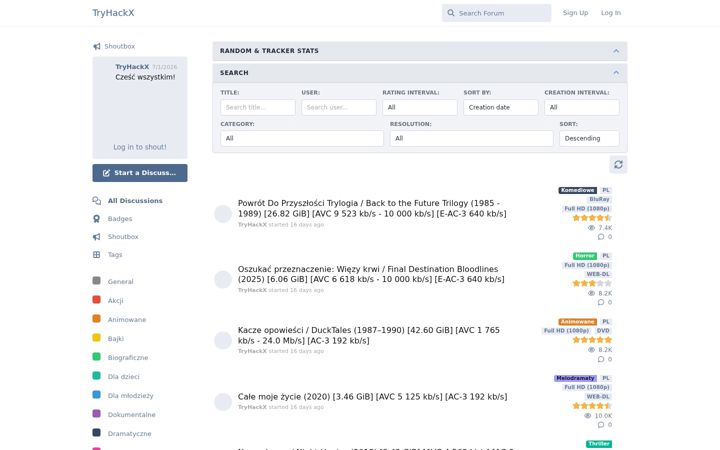The width and height of the screenshot is (720, 450).
Task: Click the comment icon for Całe moje życie
Action: (x=601, y=425)
